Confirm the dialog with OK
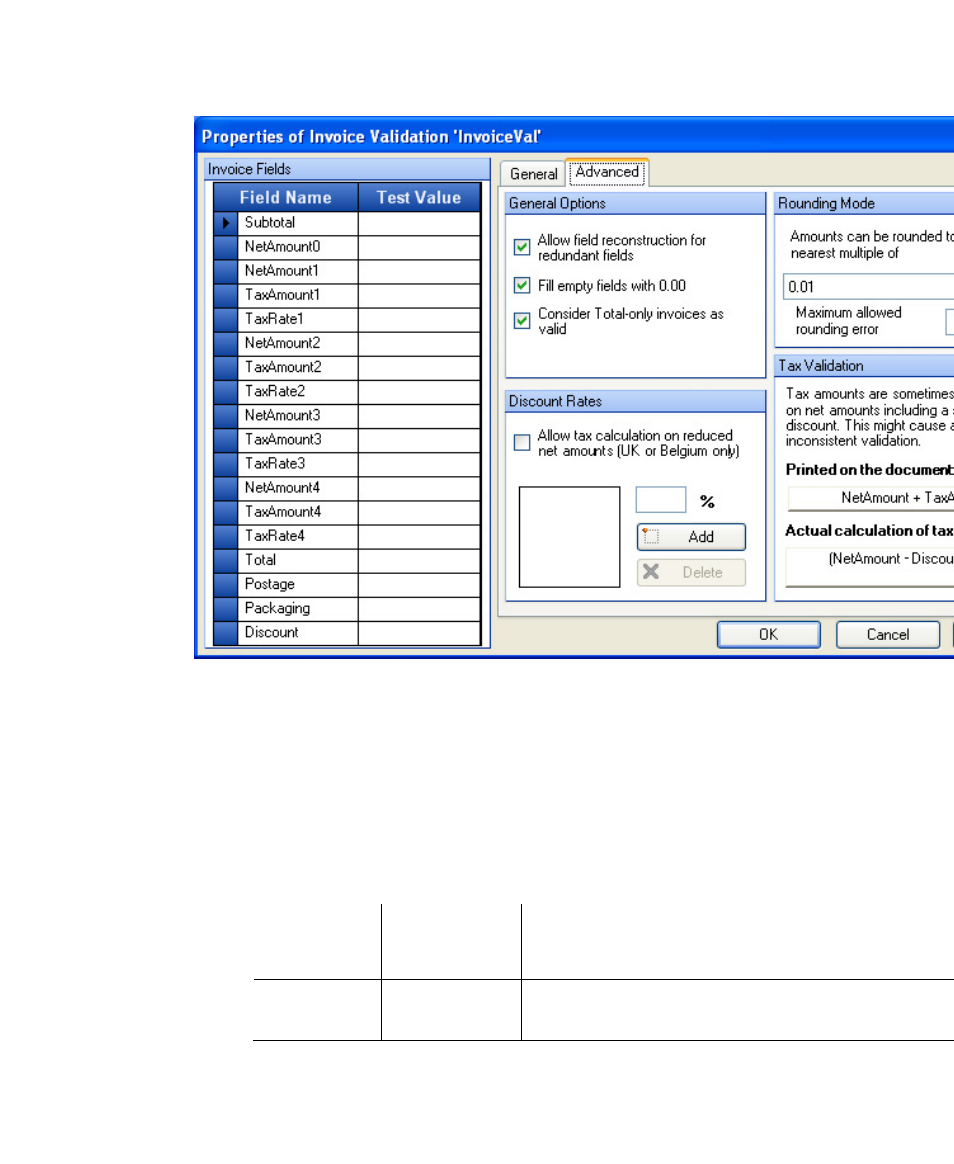Image resolution: width=954 pixels, height=1164 pixels. 768,635
